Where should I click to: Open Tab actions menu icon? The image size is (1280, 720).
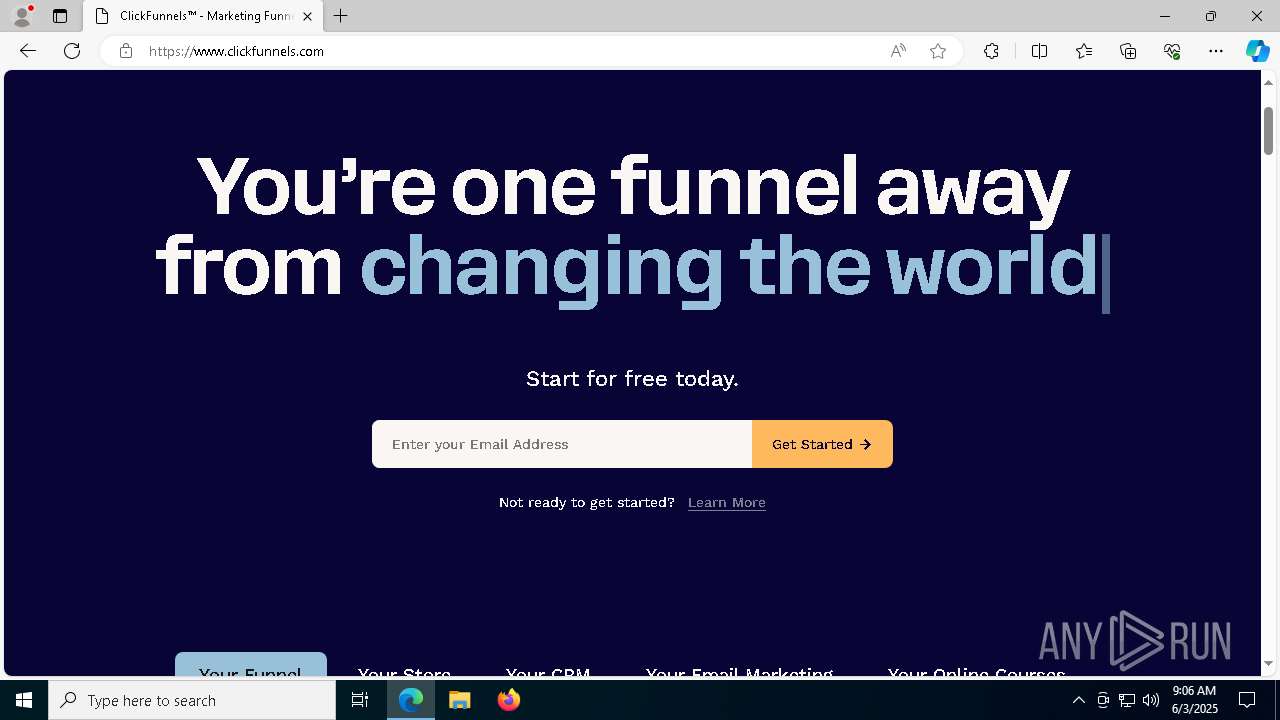pos(60,16)
